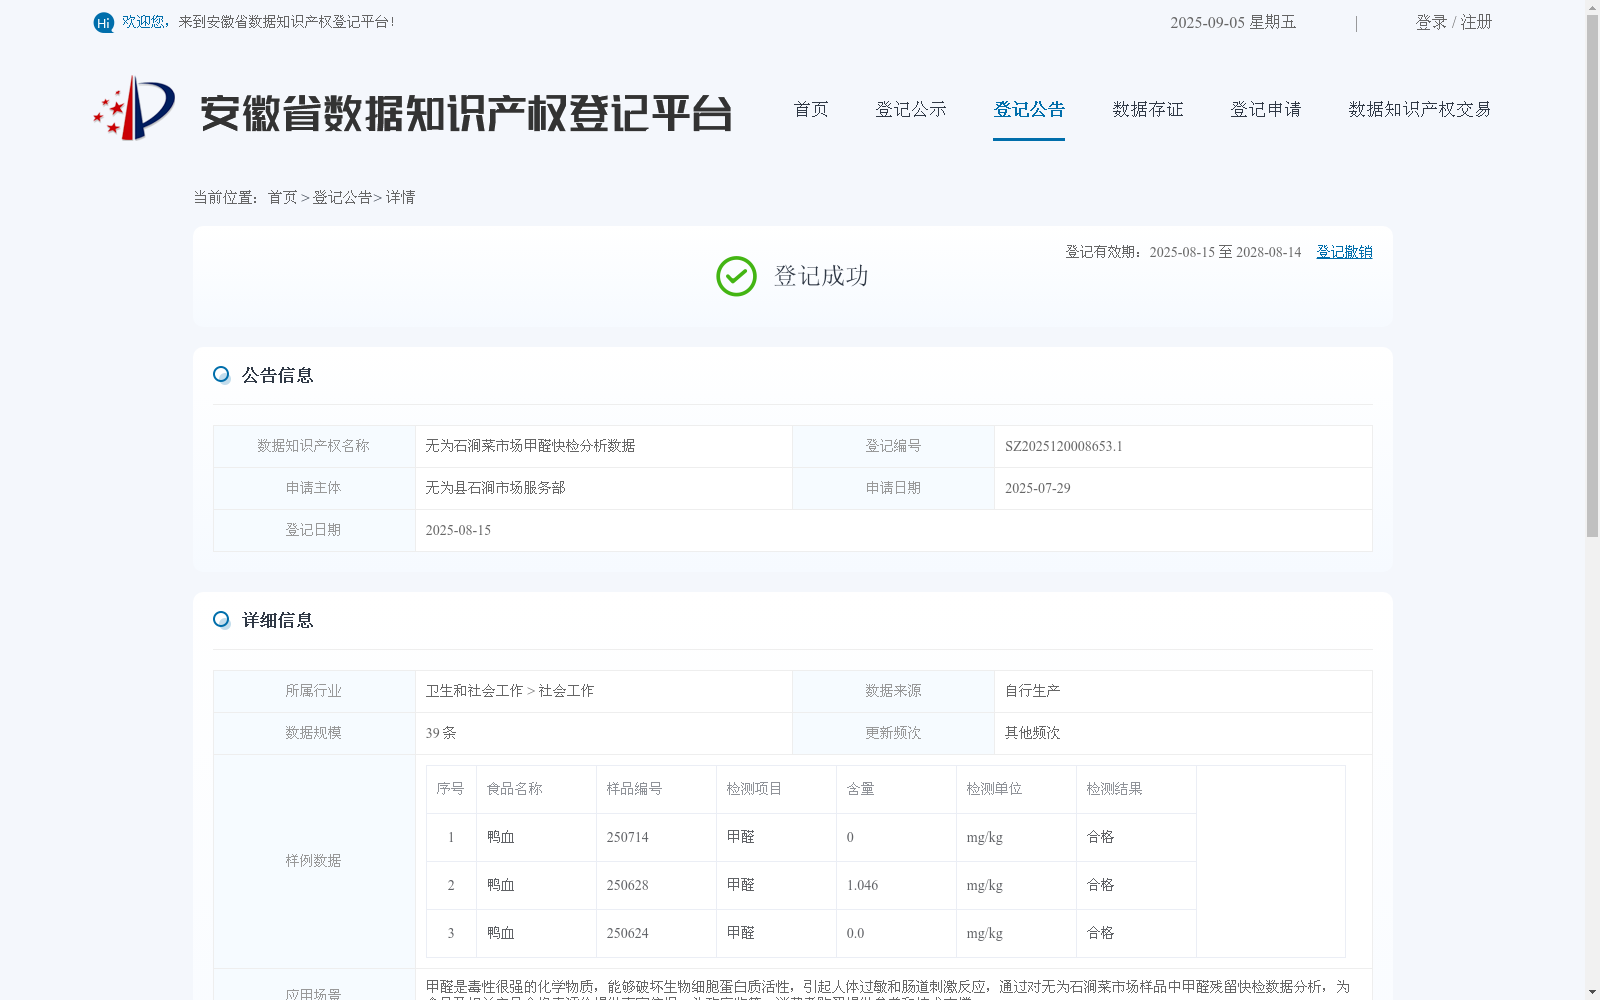The image size is (1600, 1000).
Task: Click application date 2025-07-29
Action: coord(1038,488)
